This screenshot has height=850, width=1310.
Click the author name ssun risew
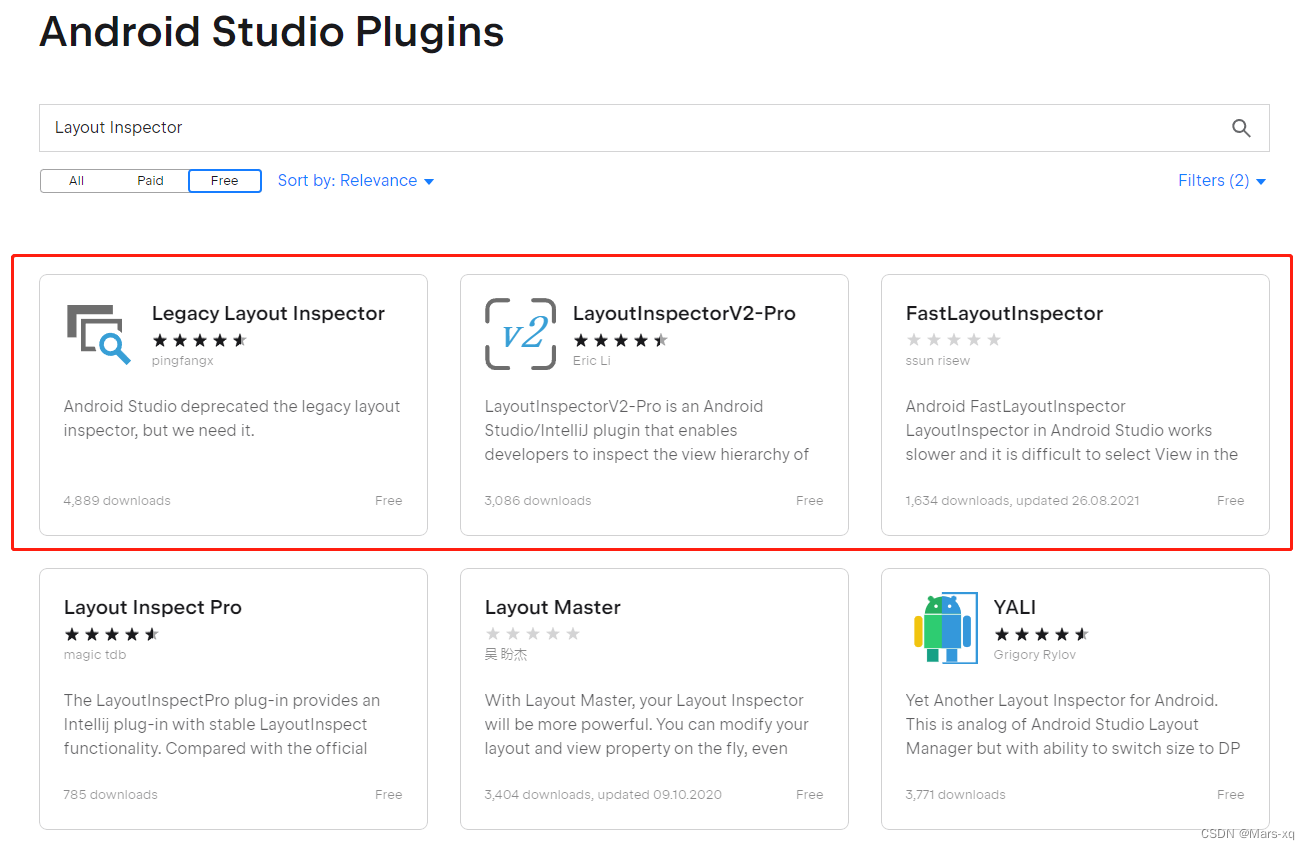pos(938,361)
